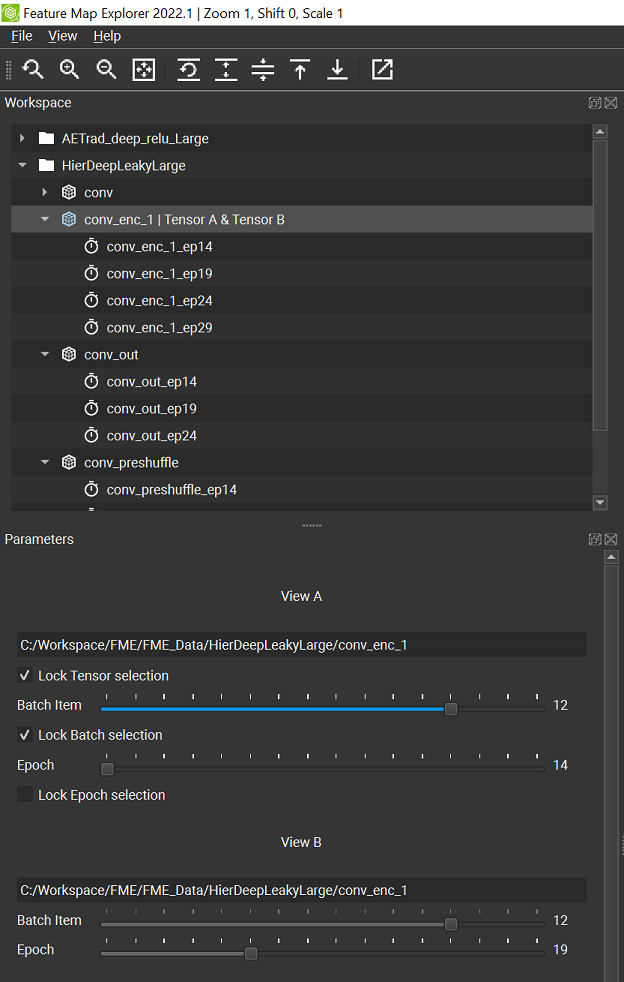The image size is (624, 982).
Task: Open the View menu
Action: pos(63,35)
